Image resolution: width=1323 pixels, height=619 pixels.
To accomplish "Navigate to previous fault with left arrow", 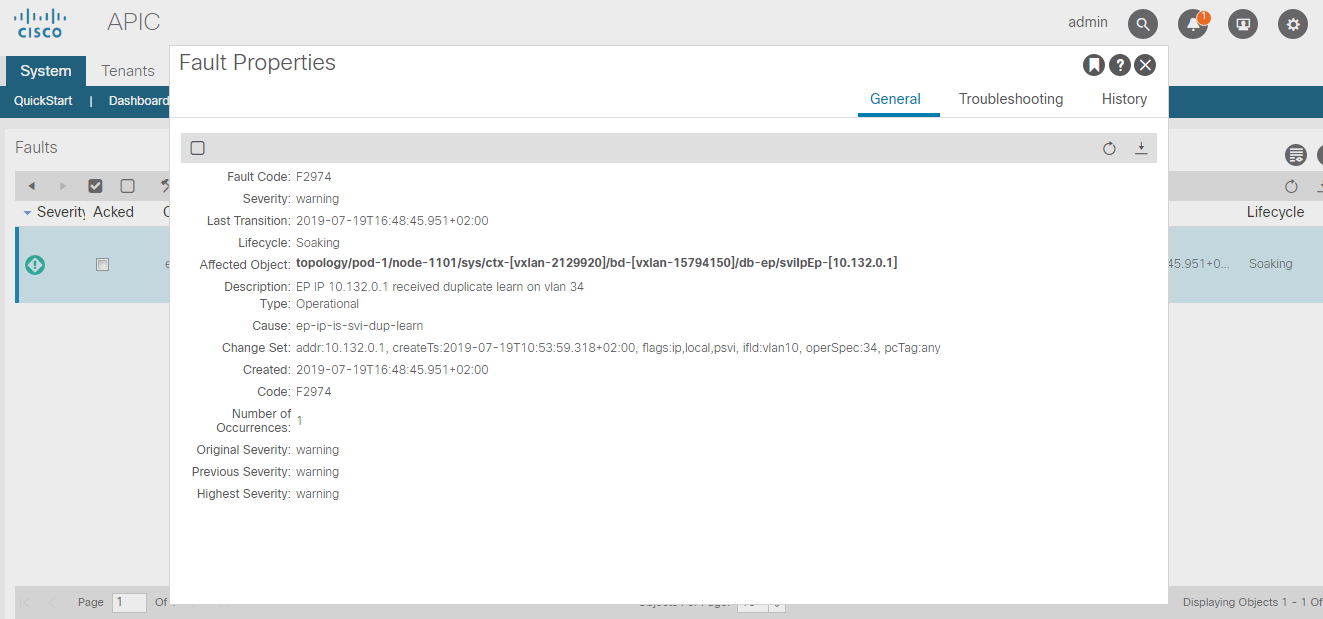I will [31, 186].
